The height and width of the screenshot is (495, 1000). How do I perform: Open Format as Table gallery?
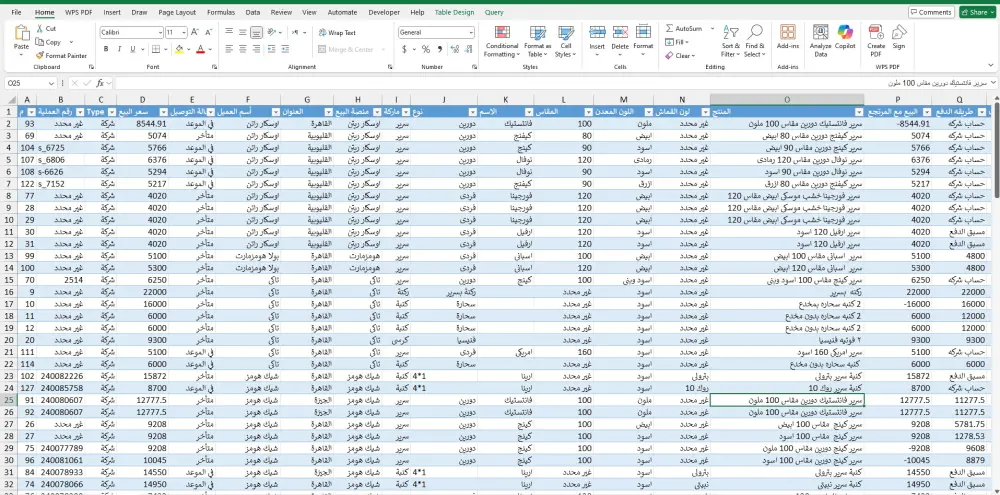[538, 41]
